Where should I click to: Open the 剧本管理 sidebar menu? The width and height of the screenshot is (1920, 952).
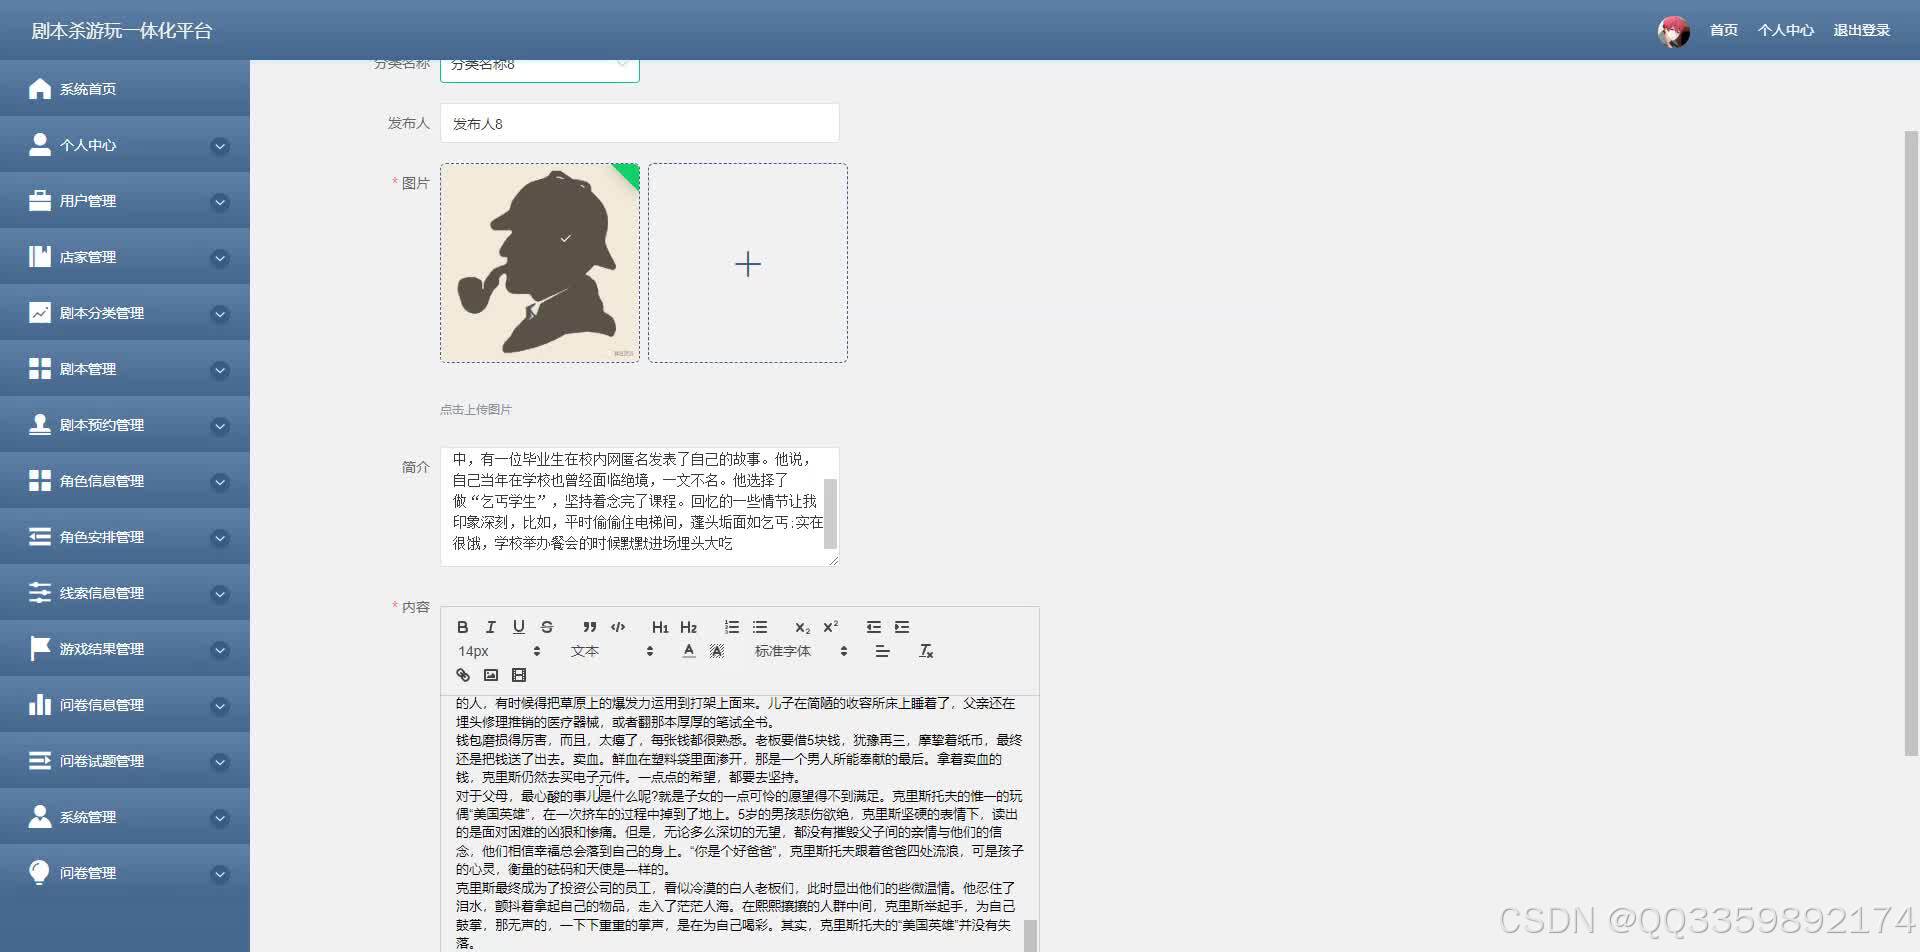tap(125, 368)
